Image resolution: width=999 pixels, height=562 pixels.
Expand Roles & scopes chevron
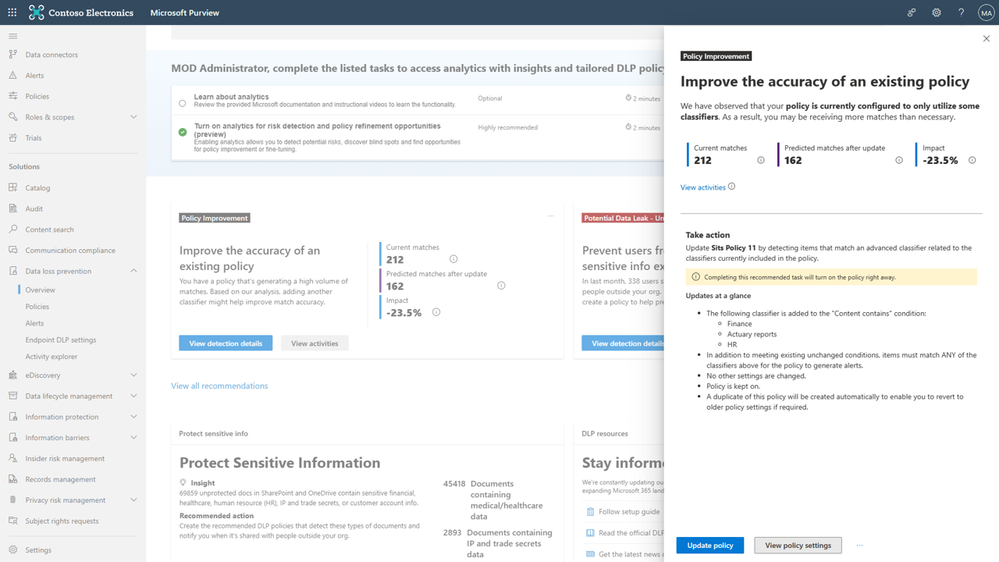tap(134, 117)
